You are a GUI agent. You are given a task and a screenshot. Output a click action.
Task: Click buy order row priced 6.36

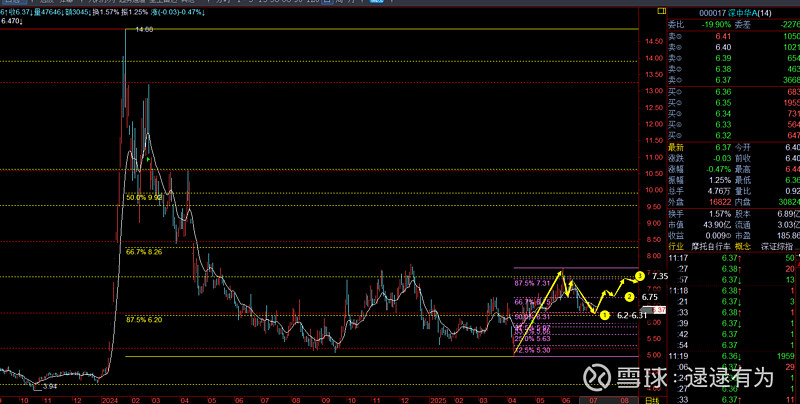[734, 92]
